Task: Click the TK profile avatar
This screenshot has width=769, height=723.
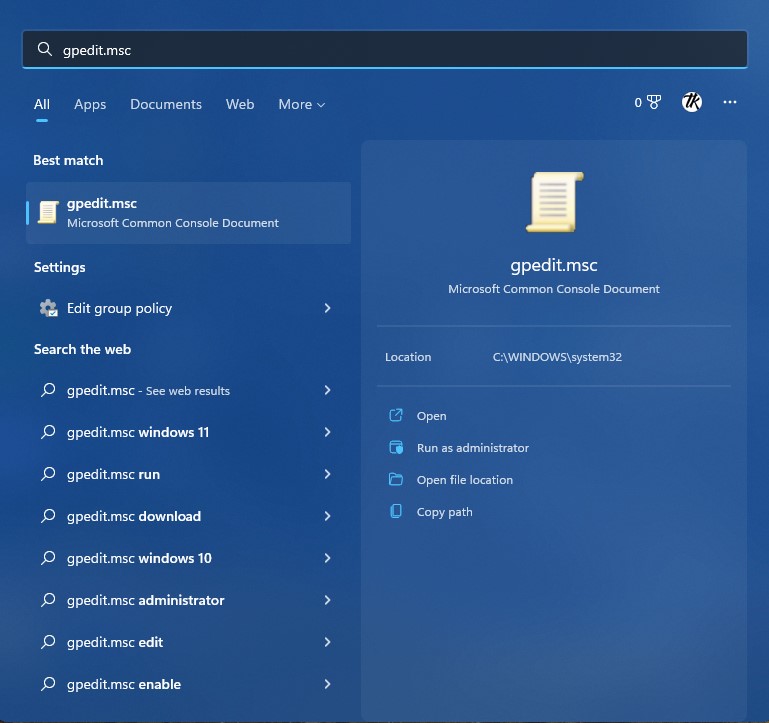Action: [692, 102]
